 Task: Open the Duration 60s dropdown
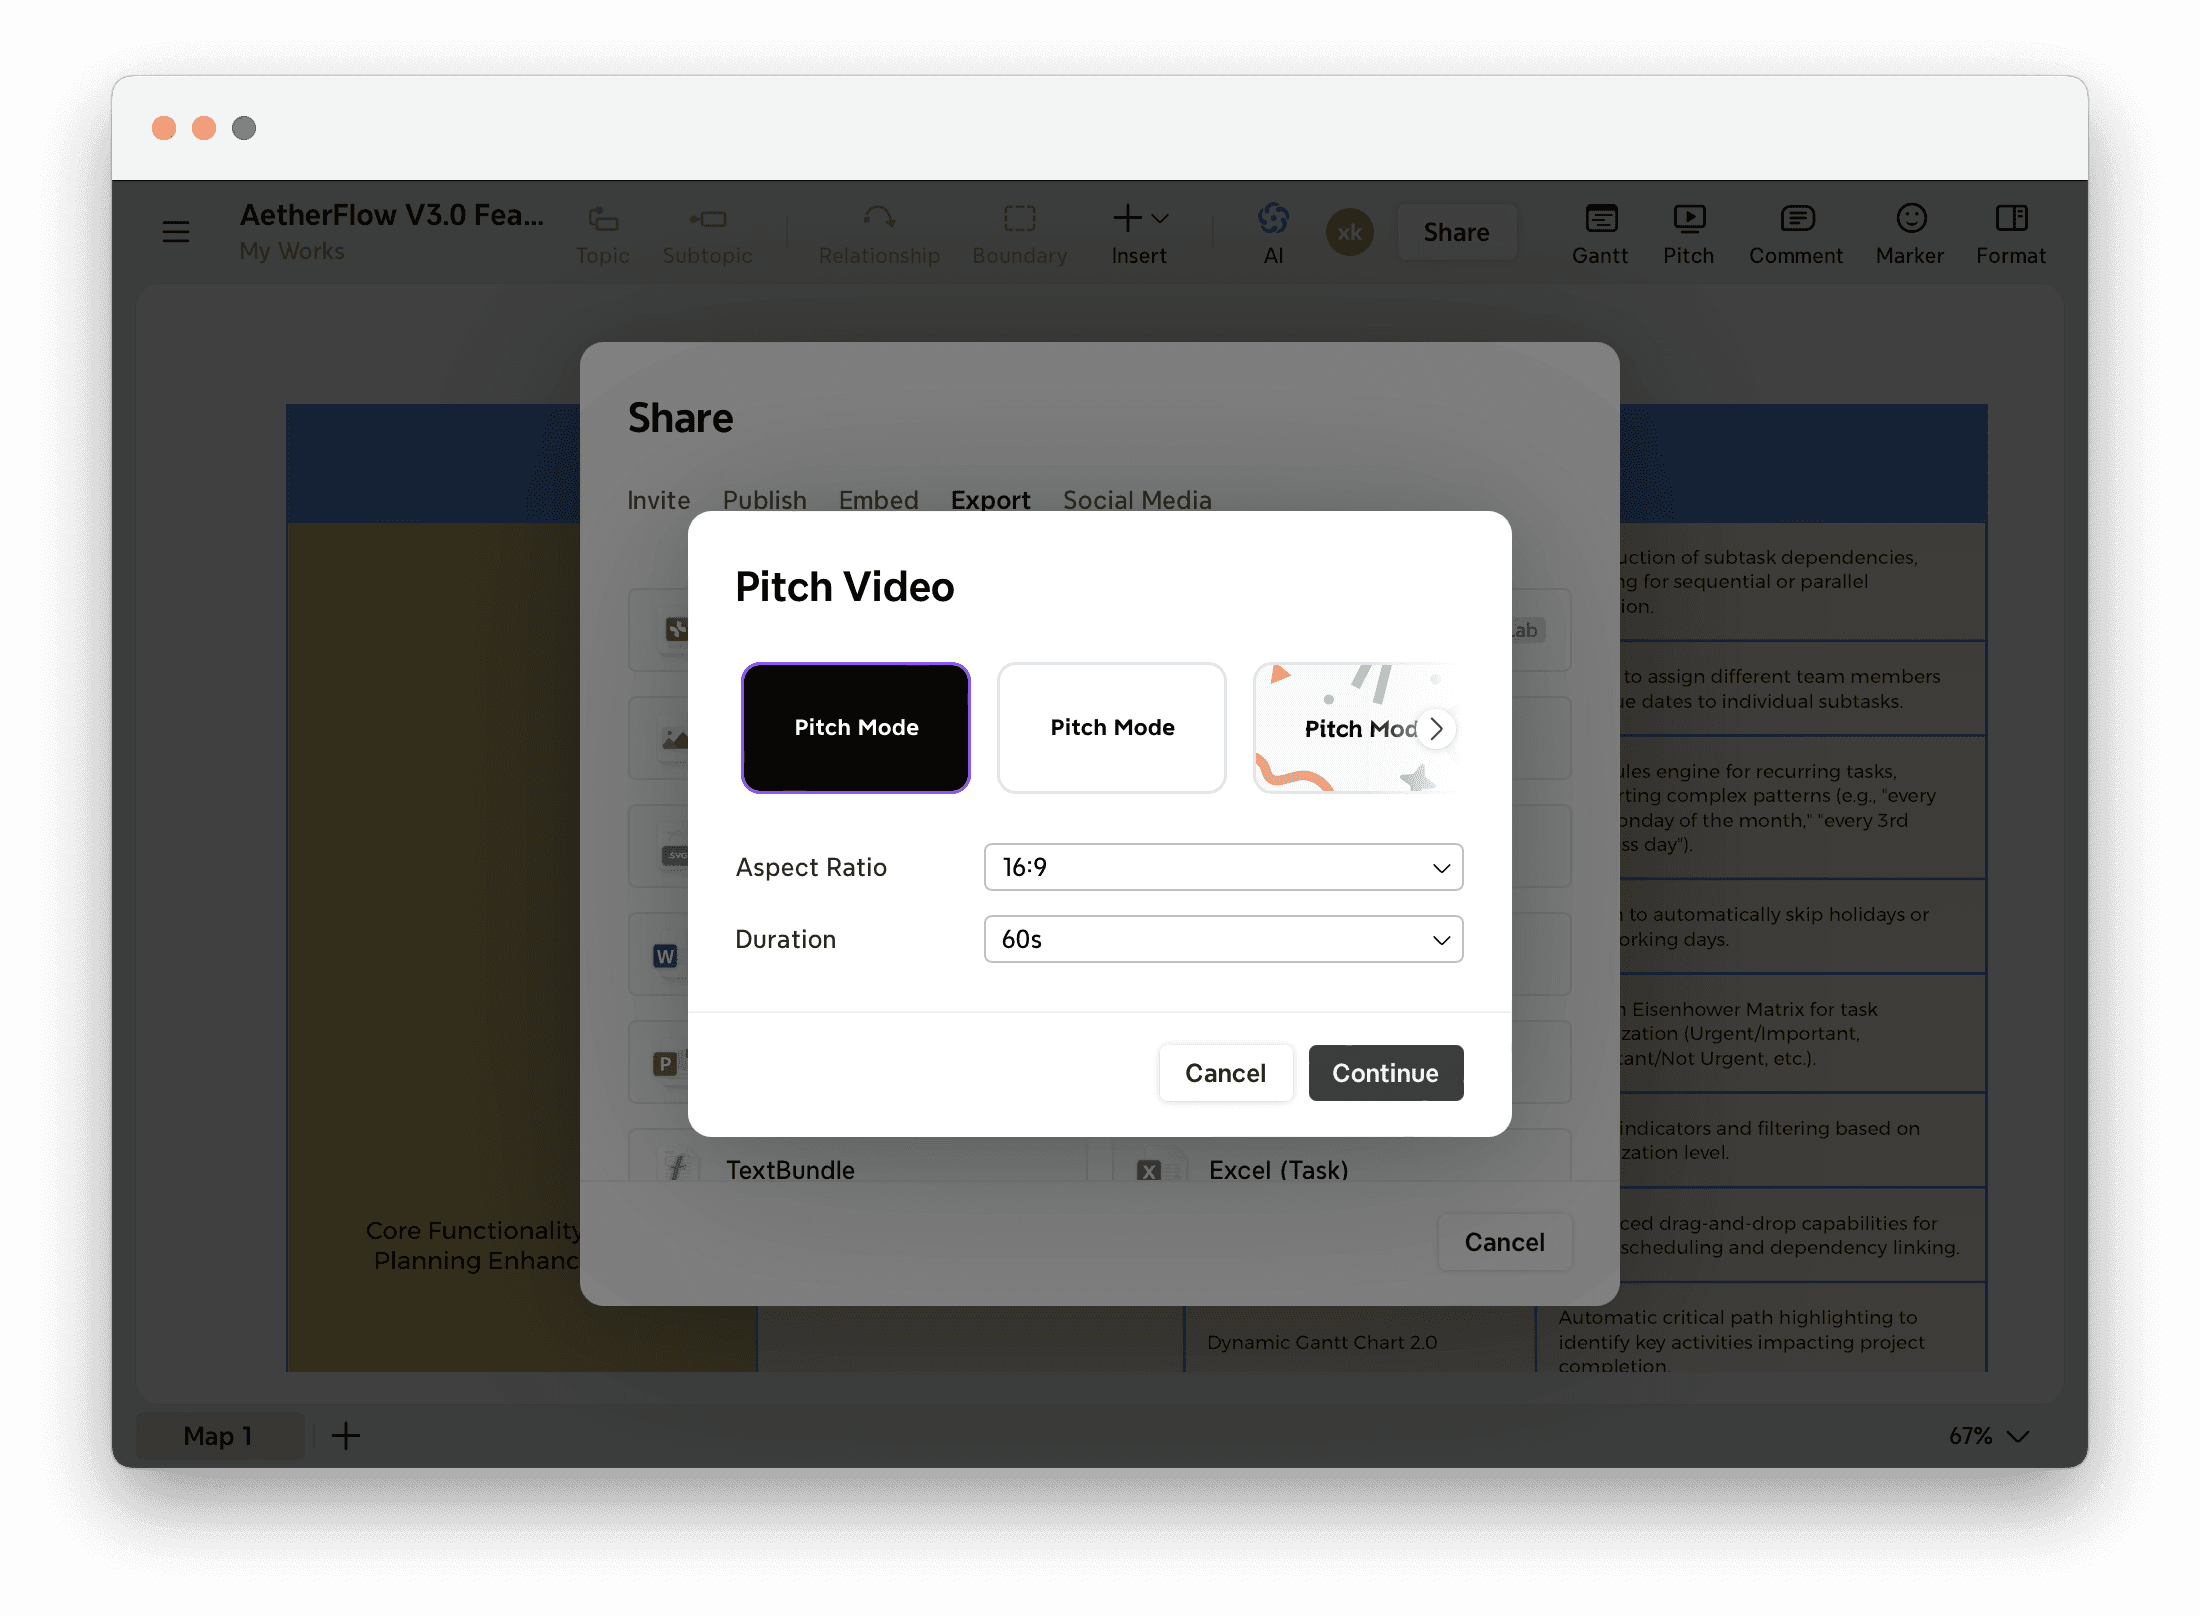tap(1223, 939)
